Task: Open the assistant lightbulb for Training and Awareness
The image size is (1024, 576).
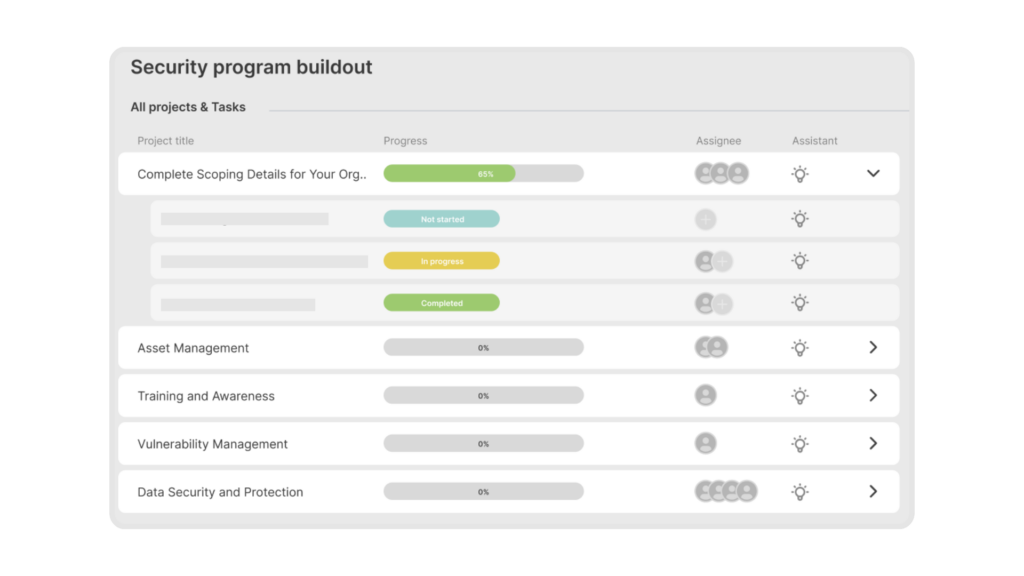Action: pos(800,396)
